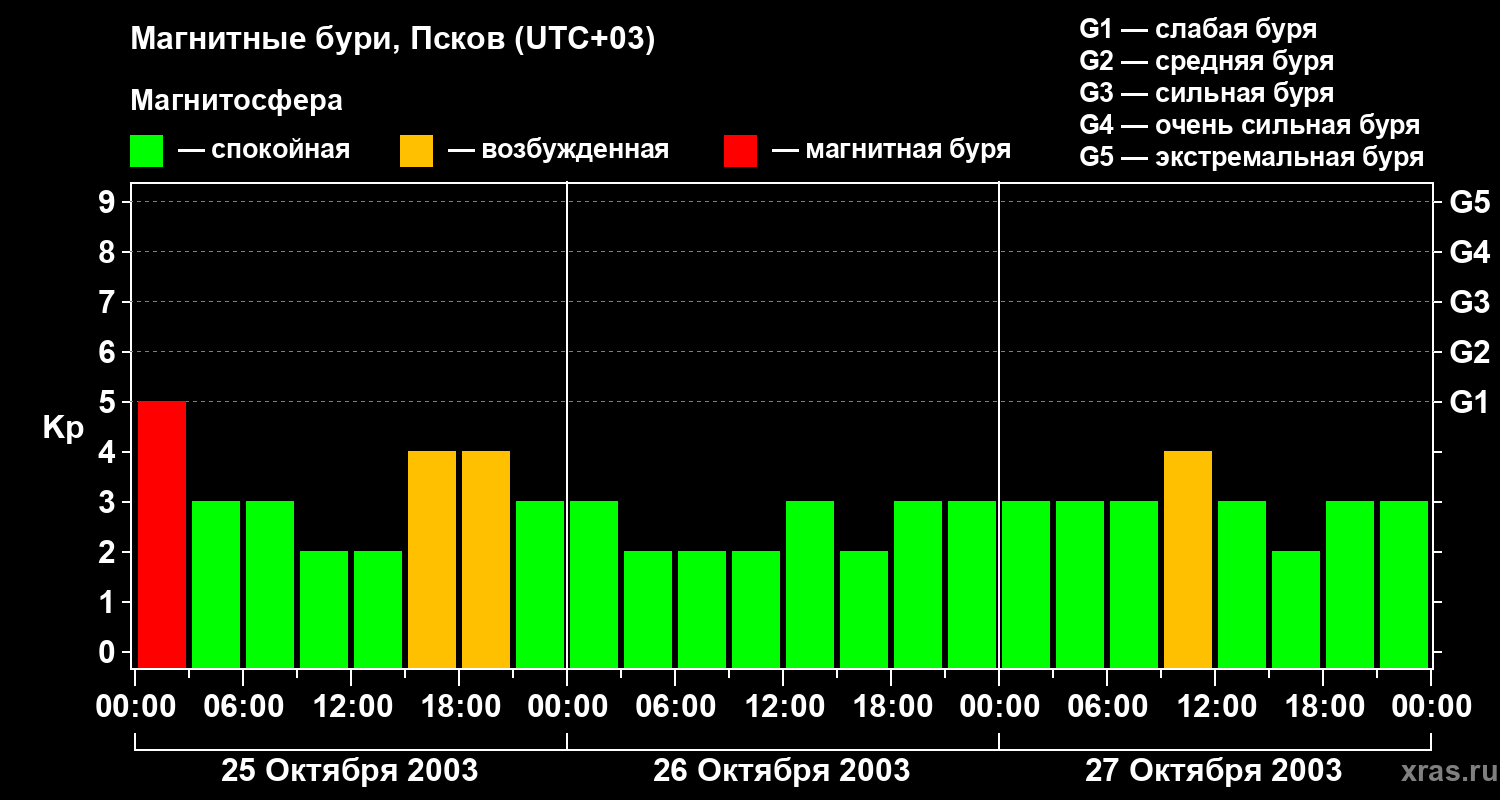Screen dimensions: 1500x800
Task: Click the 03:00–06:00 green bar on 25 October
Action: coord(216,585)
